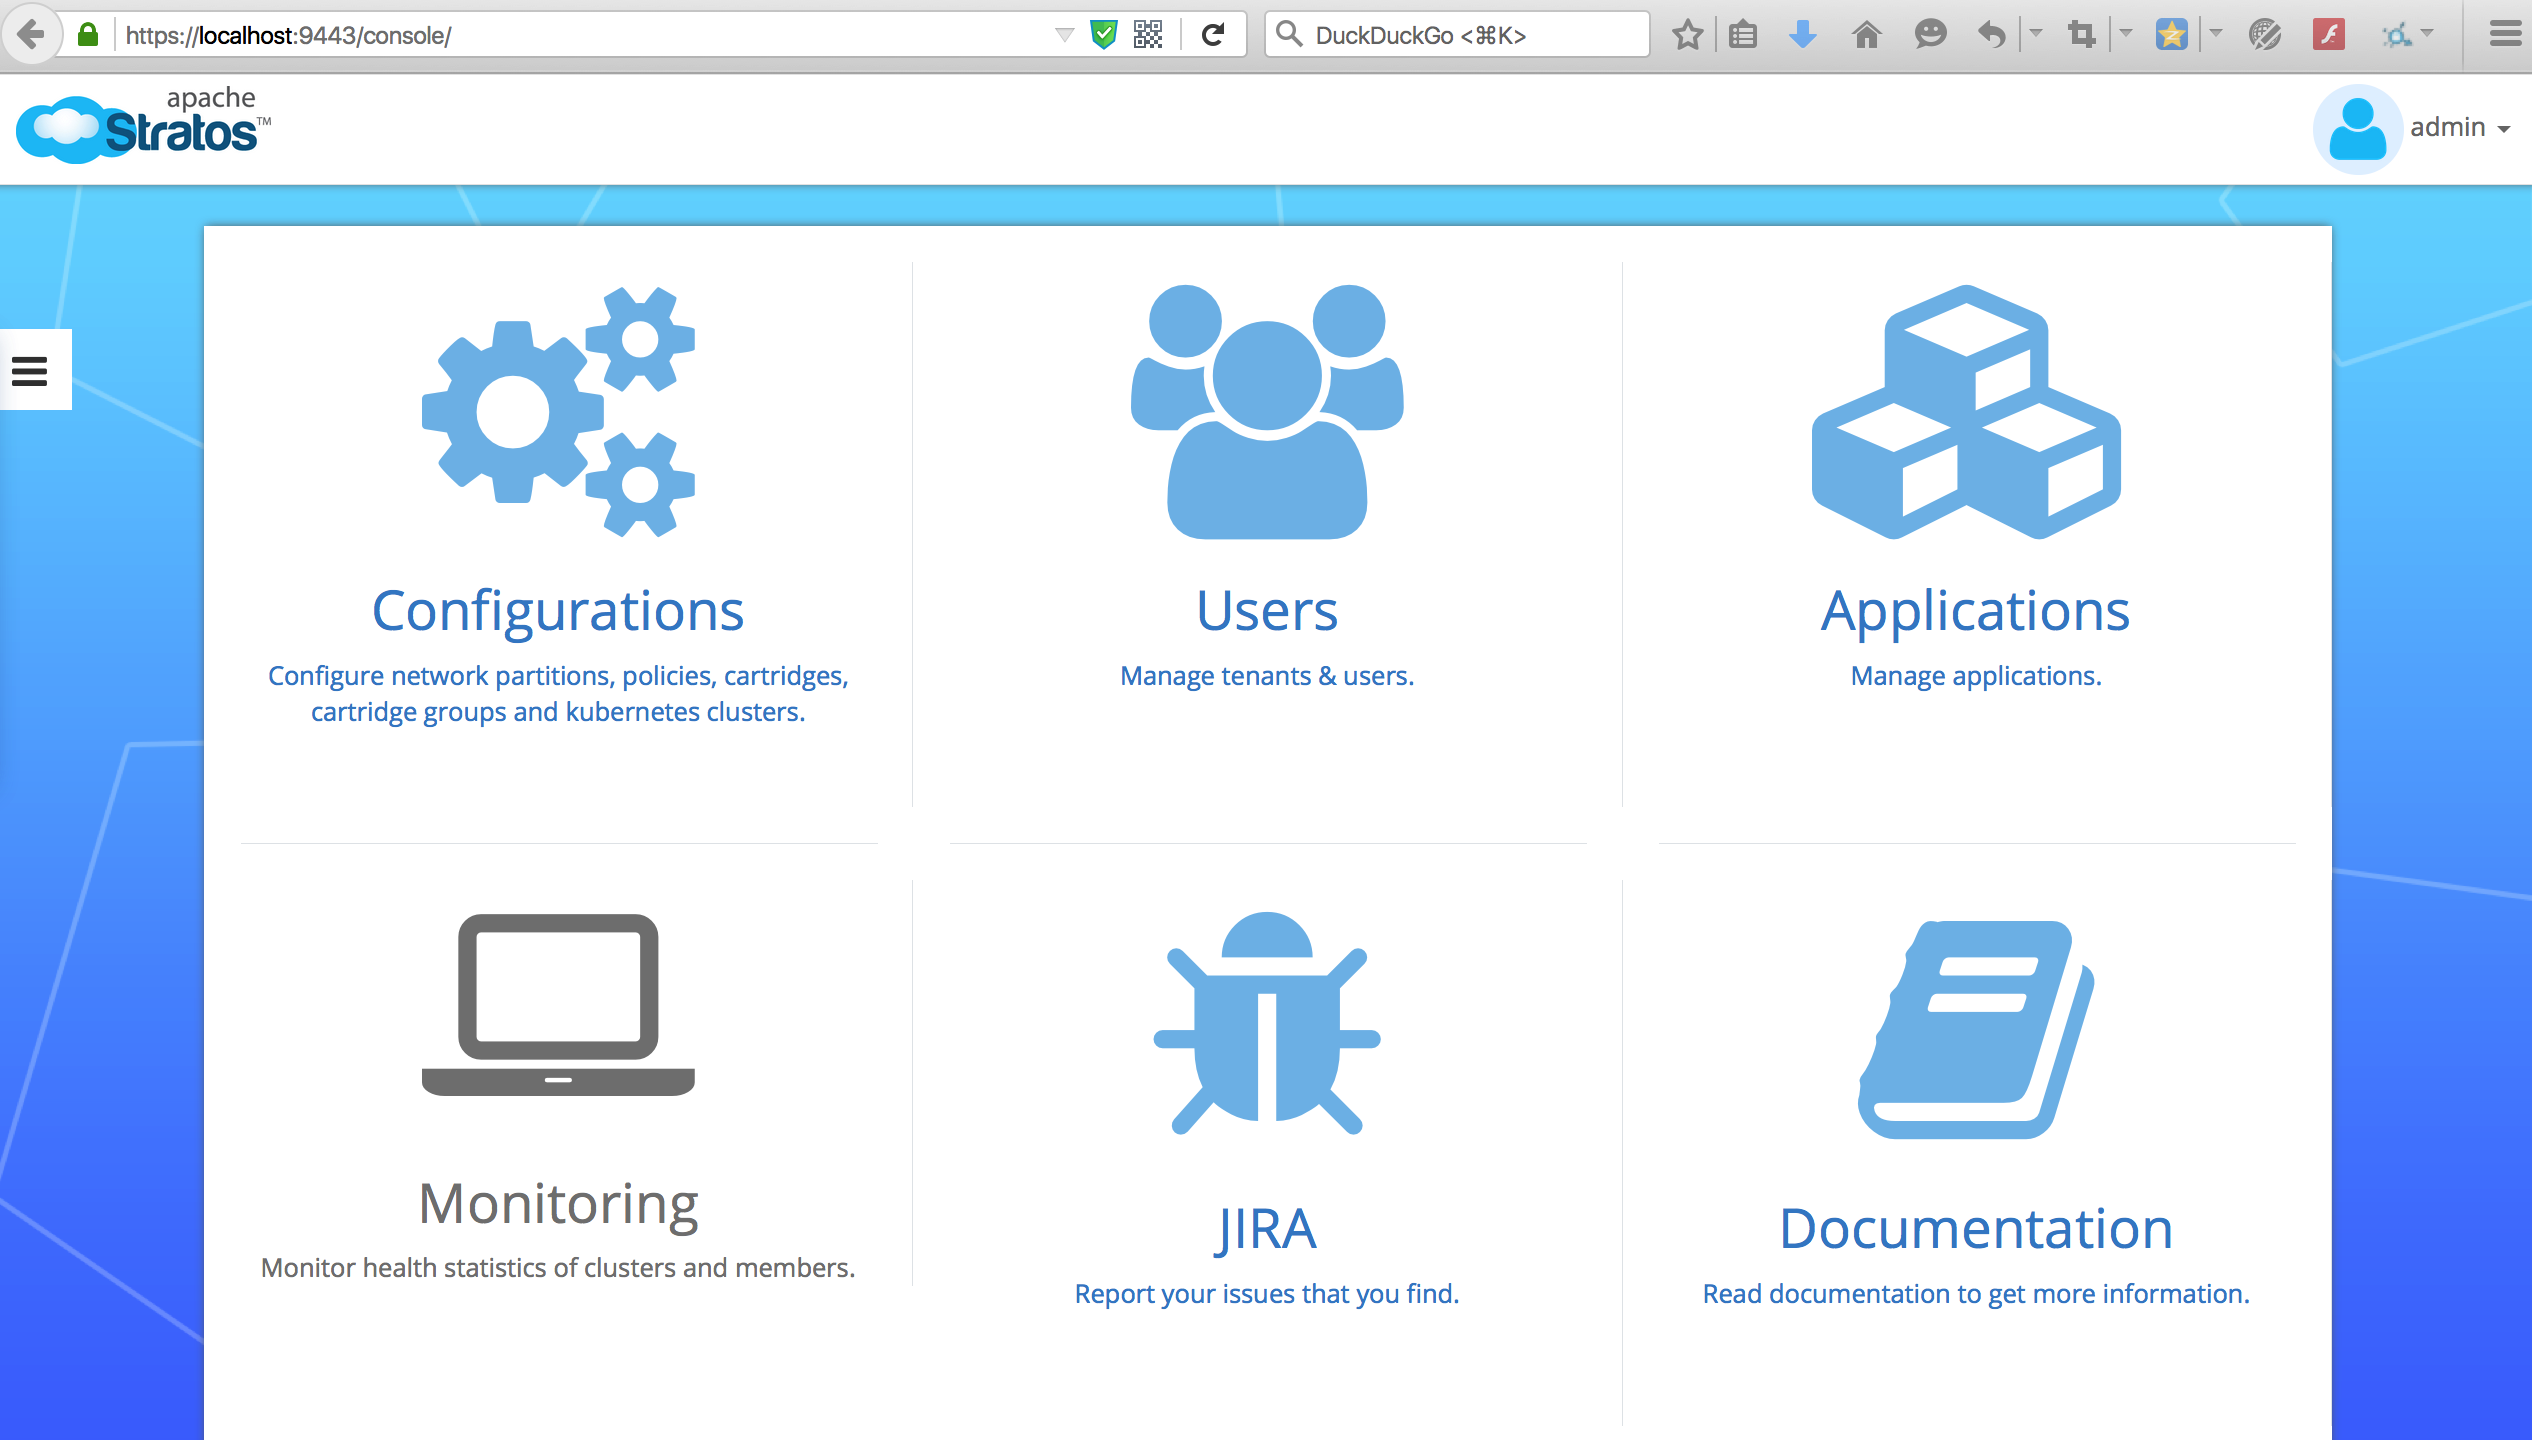Click the admin user avatar

[2356, 129]
